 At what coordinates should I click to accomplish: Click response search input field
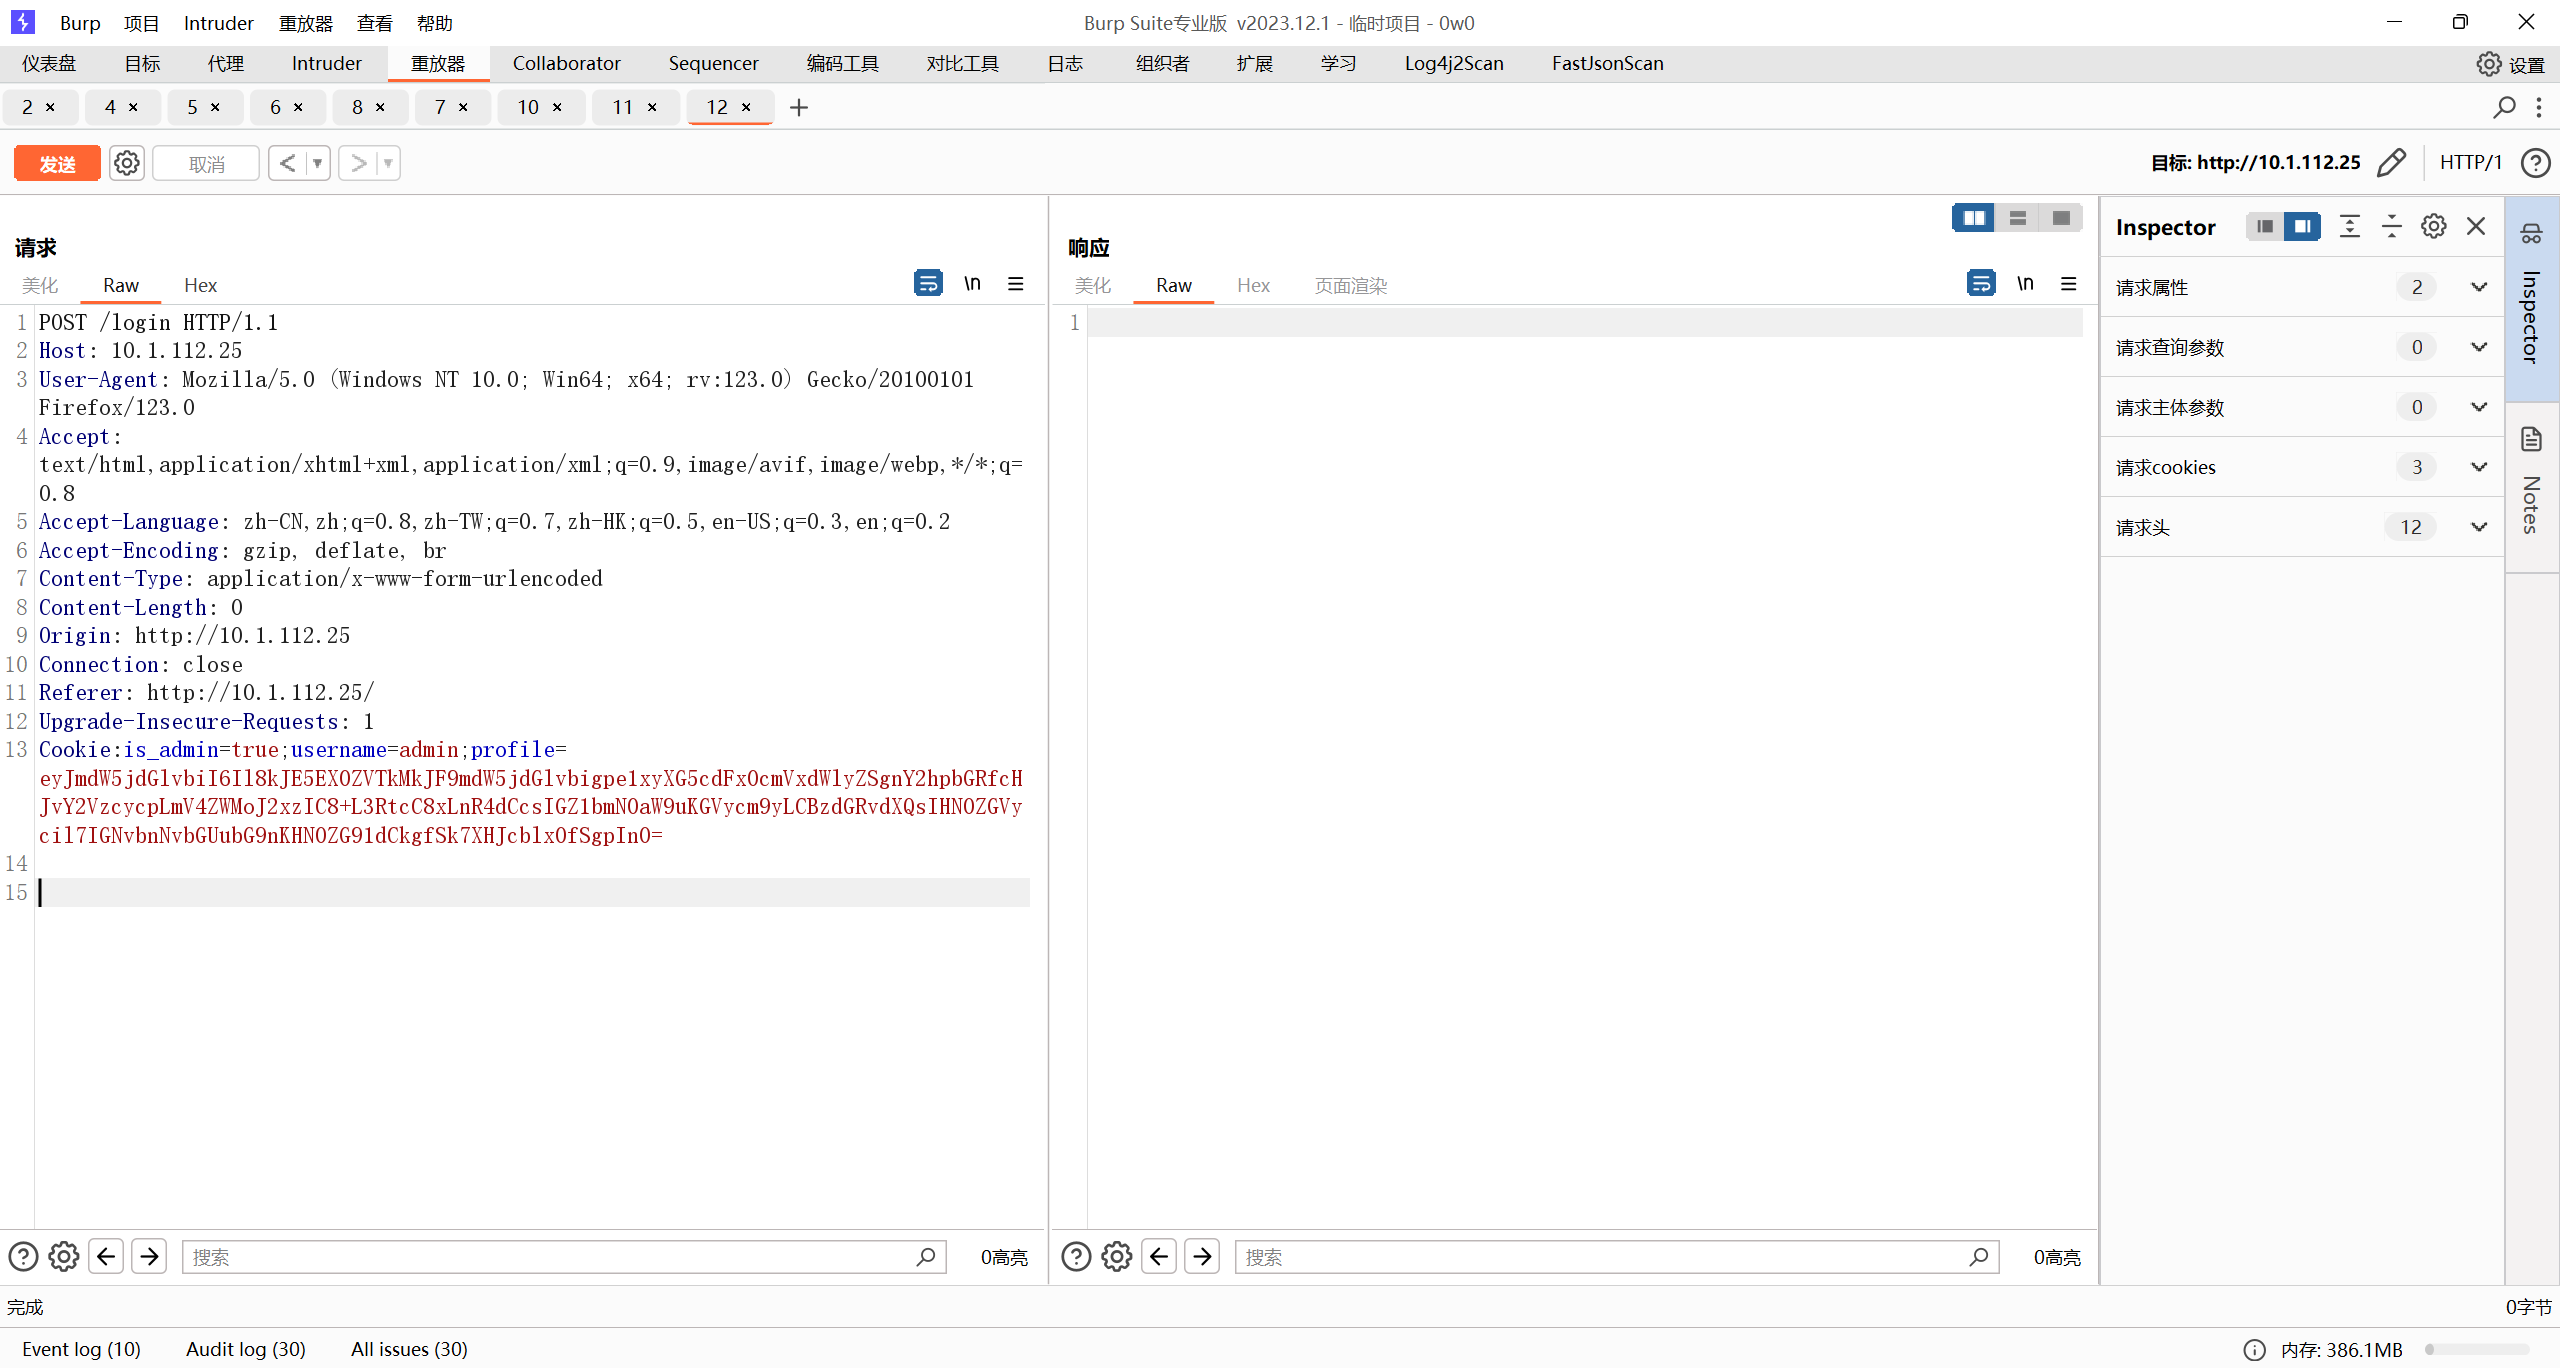point(1617,1257)
